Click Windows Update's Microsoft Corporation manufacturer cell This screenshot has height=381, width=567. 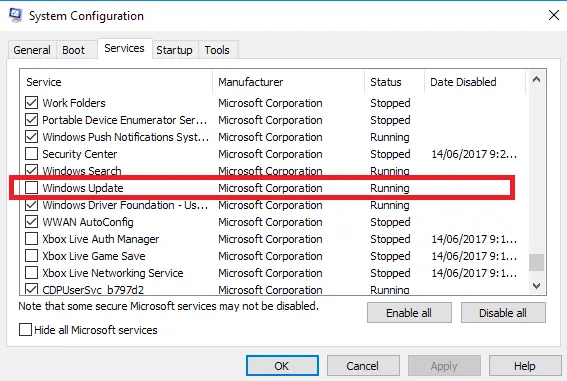270,188
